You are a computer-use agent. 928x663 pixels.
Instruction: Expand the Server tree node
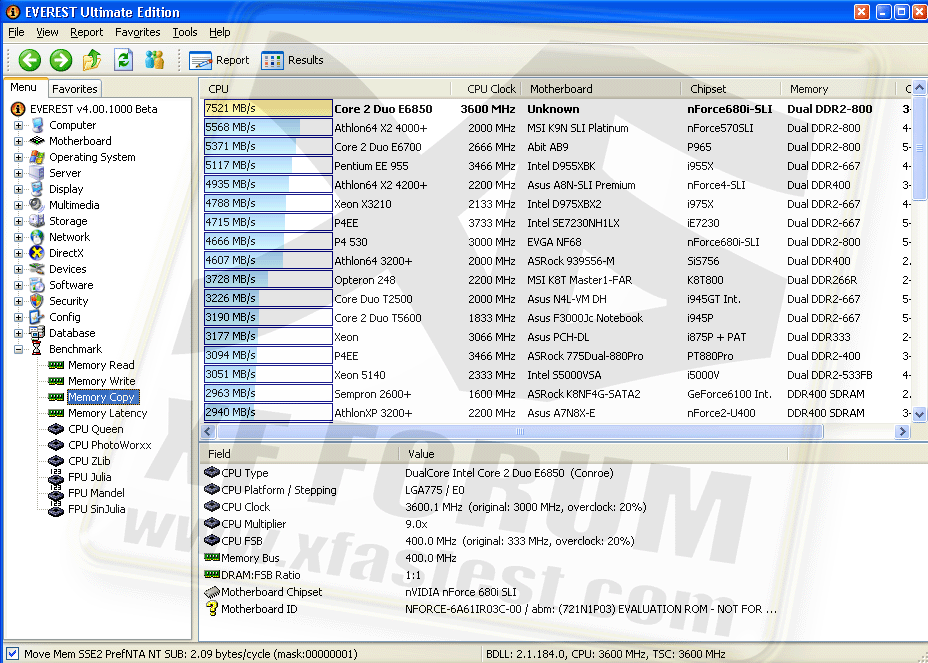(x=18, y=173)
